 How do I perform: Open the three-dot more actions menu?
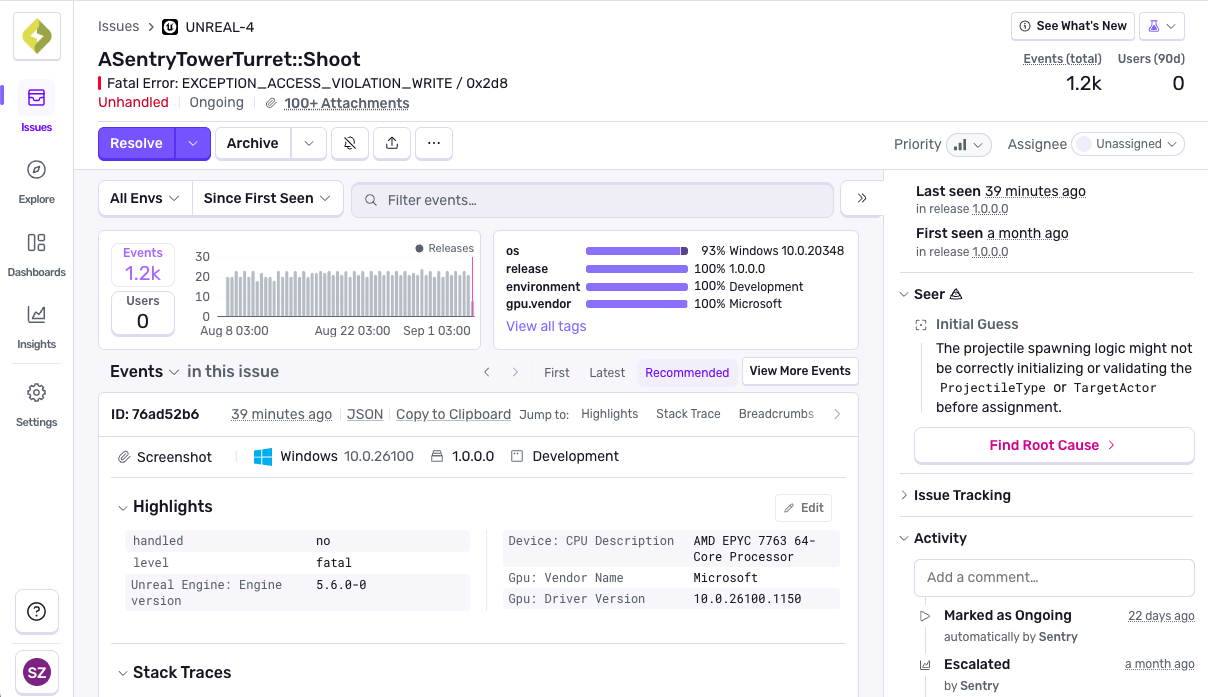coord(434,143)
